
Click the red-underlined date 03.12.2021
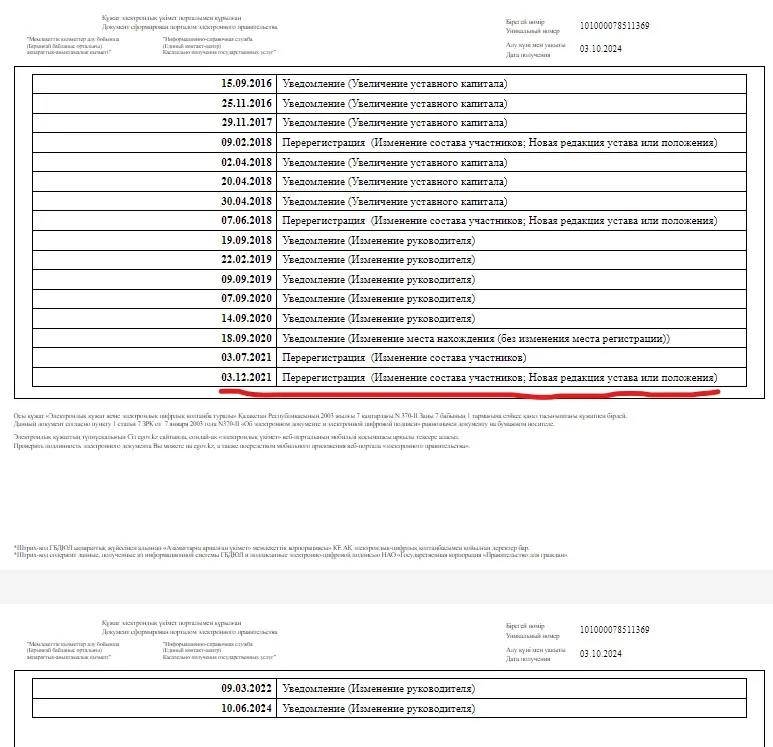[246, 377]
